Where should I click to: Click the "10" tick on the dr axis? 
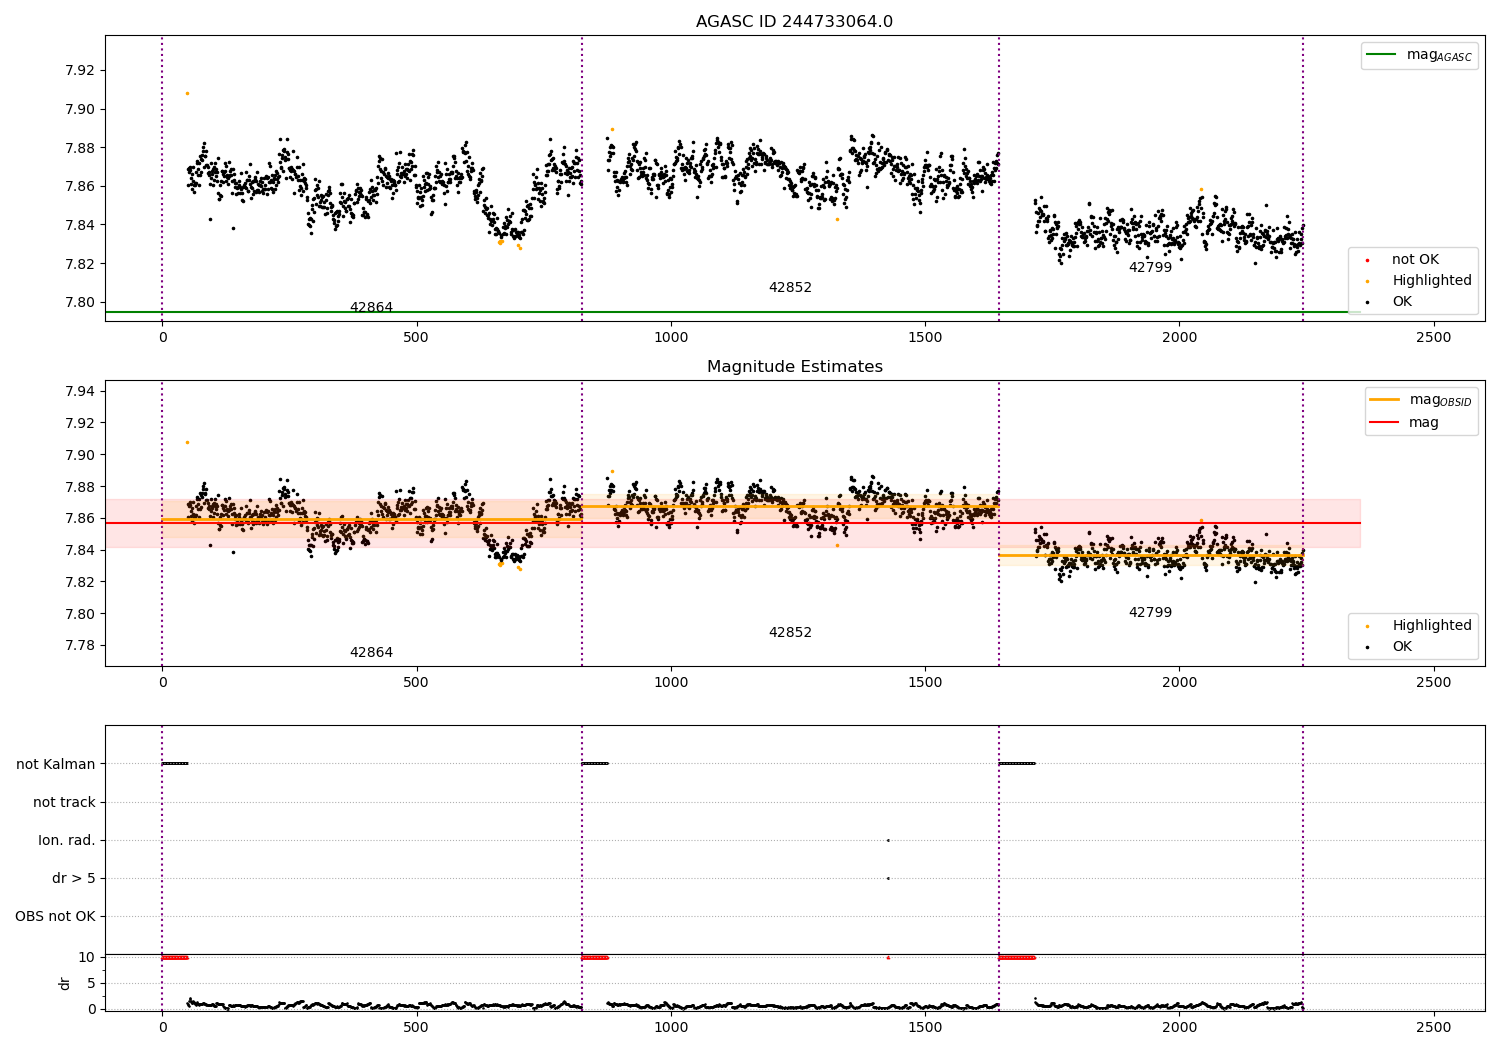pyautogui.click(x=87, y=958)
